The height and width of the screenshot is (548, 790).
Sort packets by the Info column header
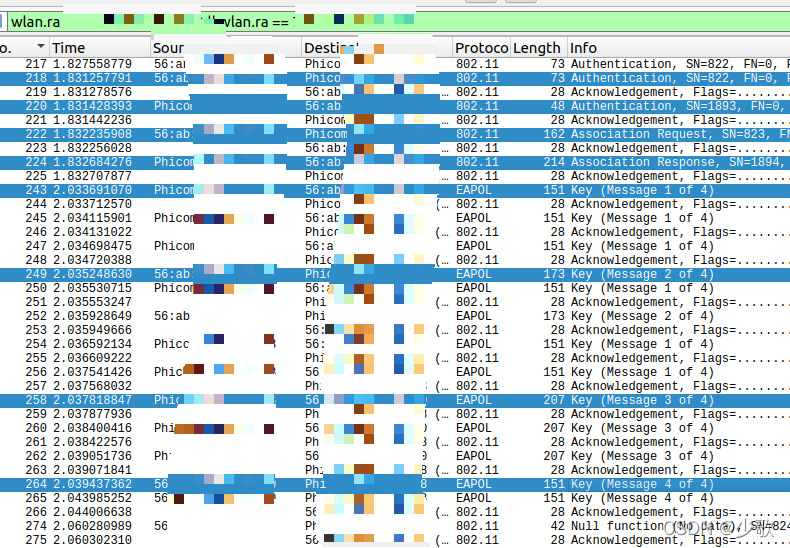[x=679, y=48]
